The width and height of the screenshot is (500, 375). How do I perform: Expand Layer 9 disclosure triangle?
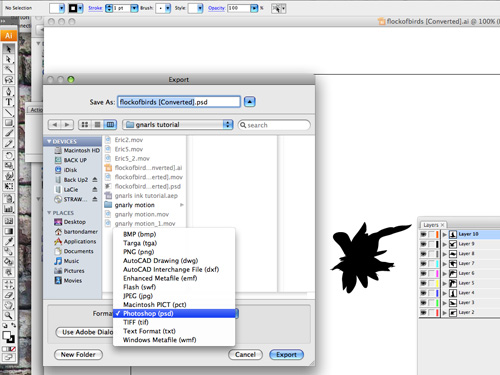(x=444, y=244)
